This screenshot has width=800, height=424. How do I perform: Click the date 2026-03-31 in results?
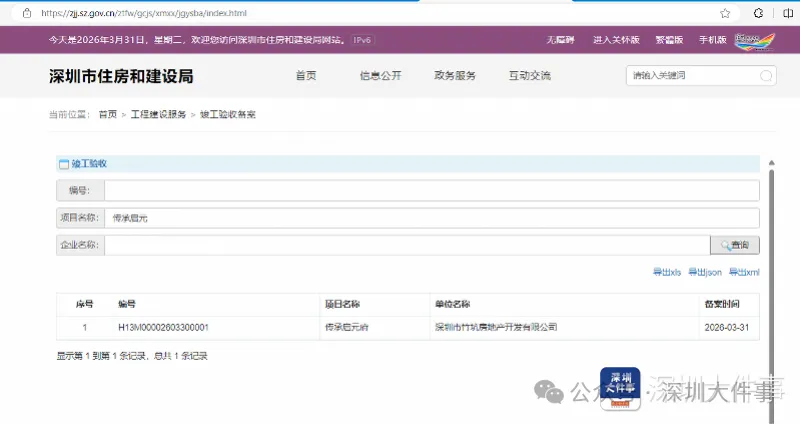[x=727, y=328]
